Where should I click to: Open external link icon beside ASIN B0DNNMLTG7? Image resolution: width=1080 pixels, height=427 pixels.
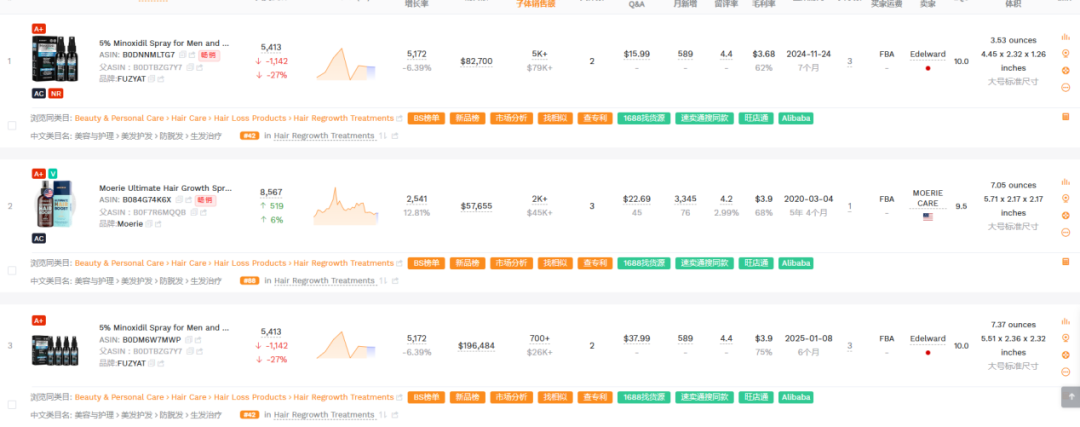(x=191, y=54)
